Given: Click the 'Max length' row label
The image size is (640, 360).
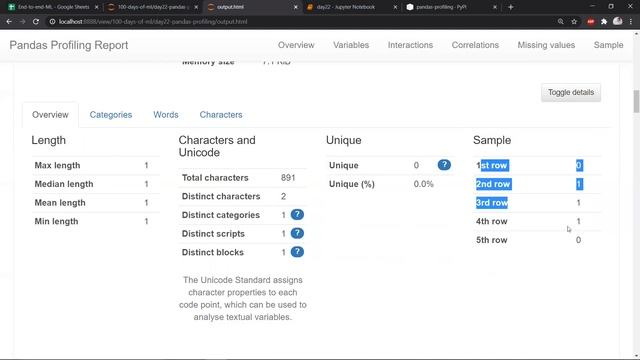Looking at the screenshot, I should (x=57, y=165).
